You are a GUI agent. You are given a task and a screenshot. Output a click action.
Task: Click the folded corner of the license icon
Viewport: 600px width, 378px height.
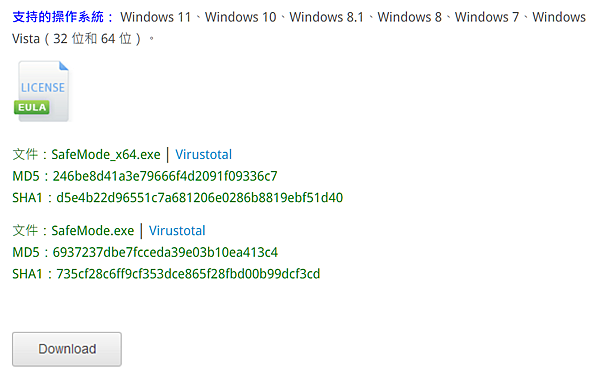63,66
